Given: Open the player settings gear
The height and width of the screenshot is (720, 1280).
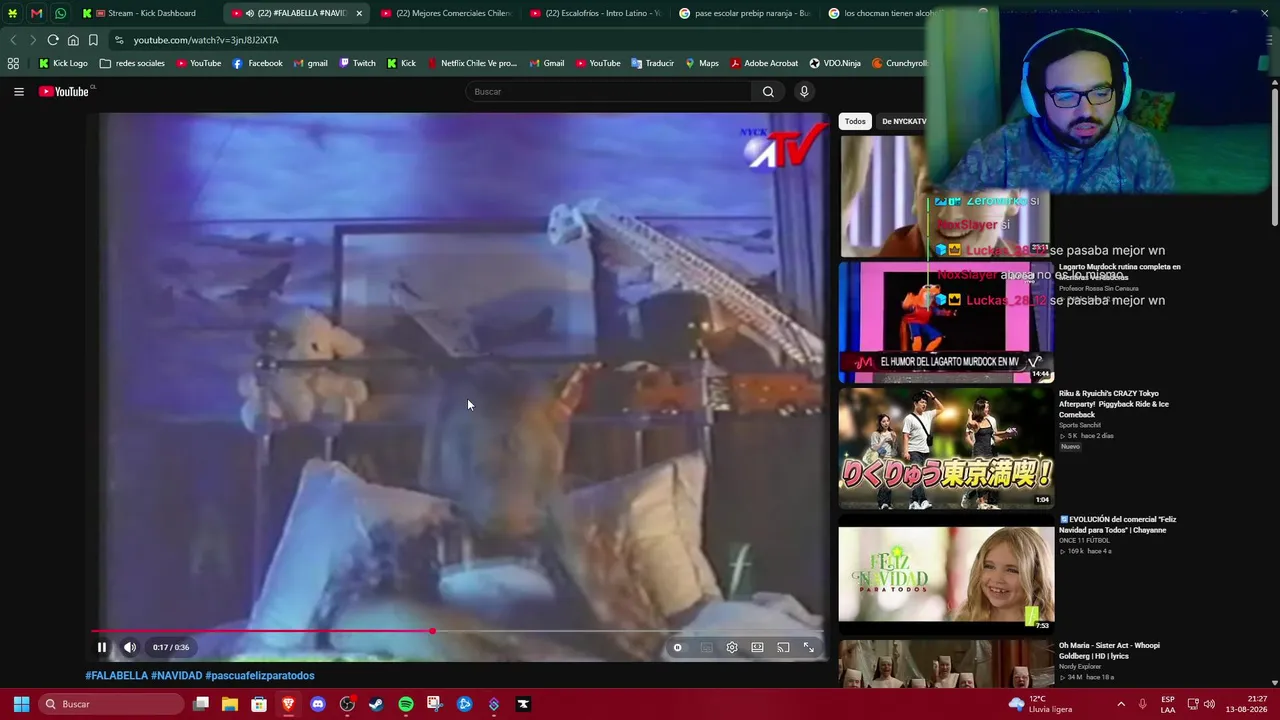Looking at the screenshot, I should pyautogui.click(x=732, y=647).
